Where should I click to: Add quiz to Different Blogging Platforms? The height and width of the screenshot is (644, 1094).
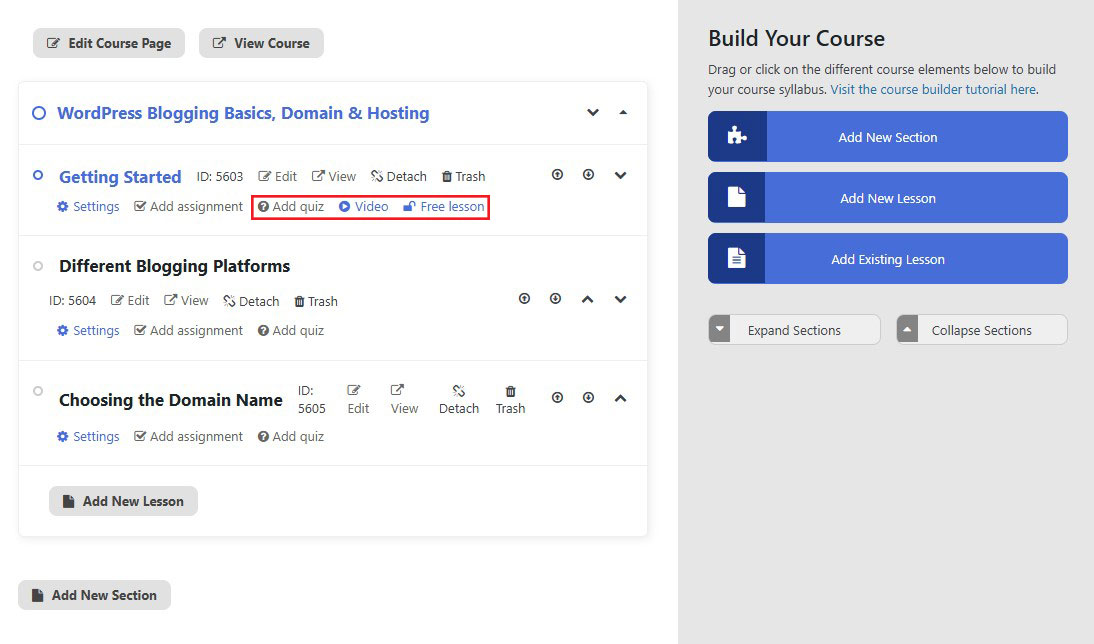(x=291, y=331)
